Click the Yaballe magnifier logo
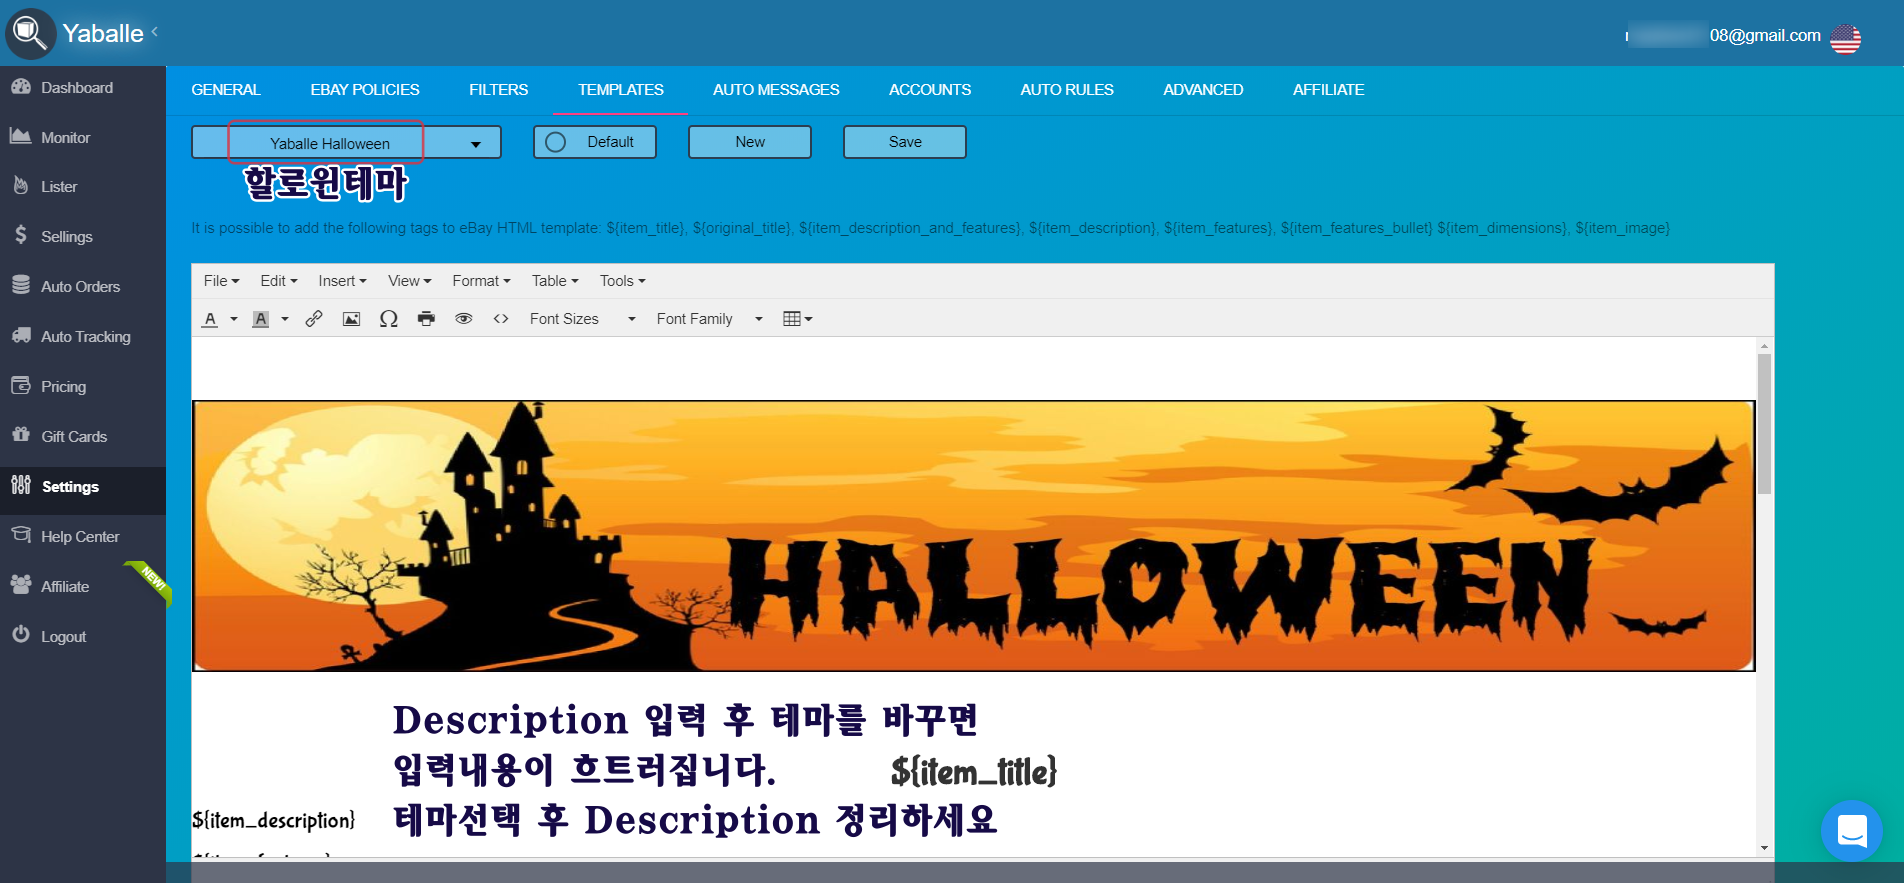 pos(30,33)
